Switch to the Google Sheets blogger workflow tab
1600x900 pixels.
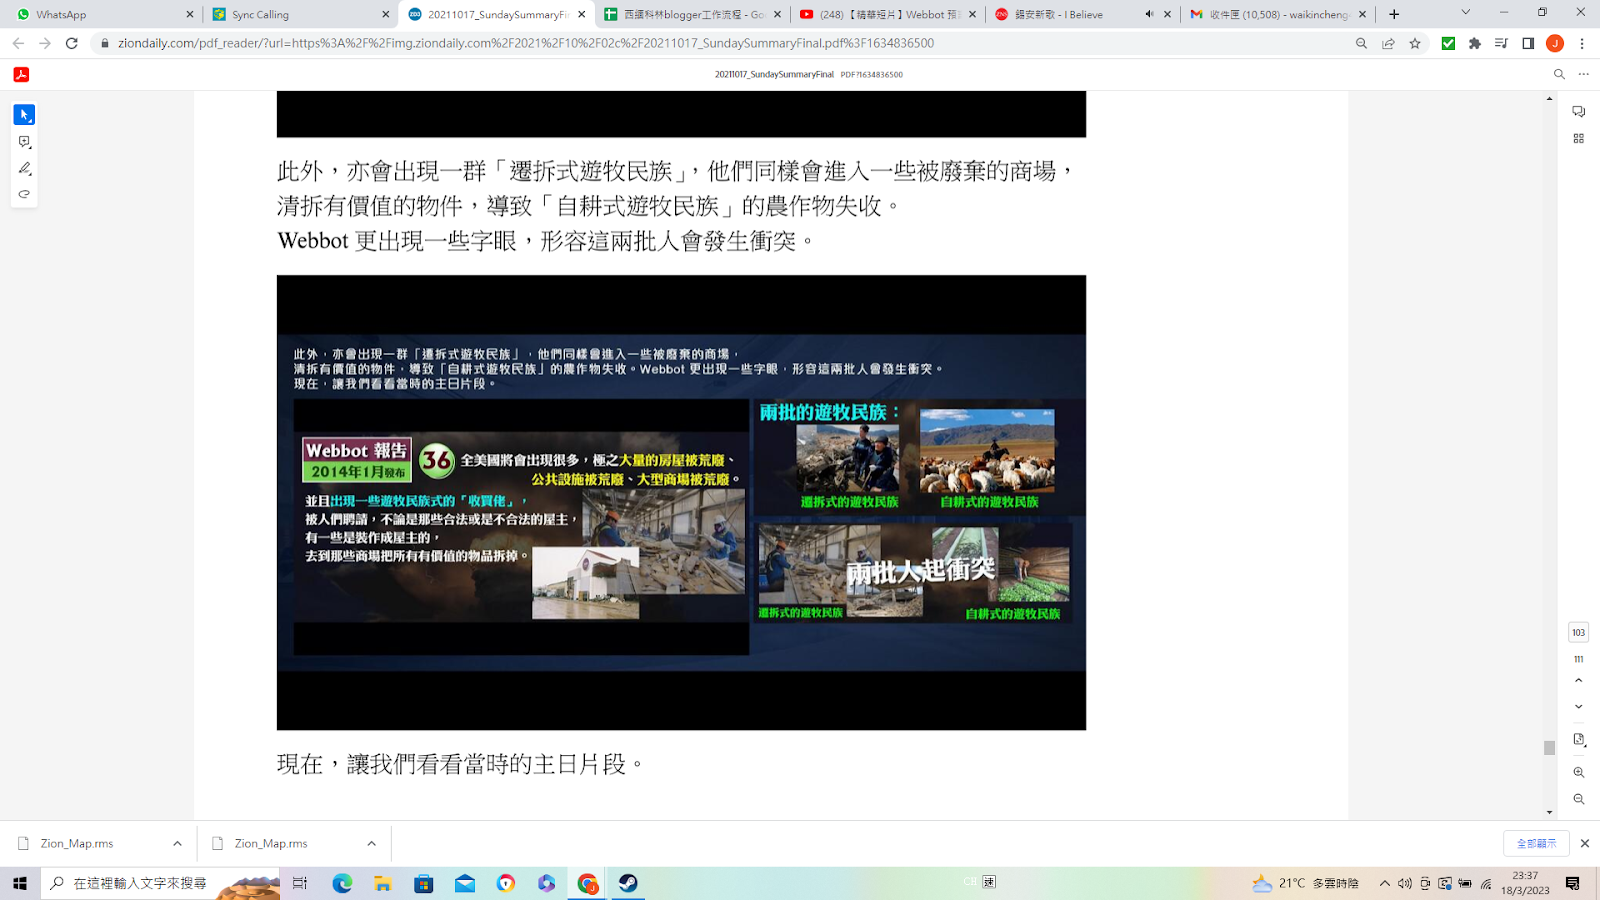(x=690, y=14)
